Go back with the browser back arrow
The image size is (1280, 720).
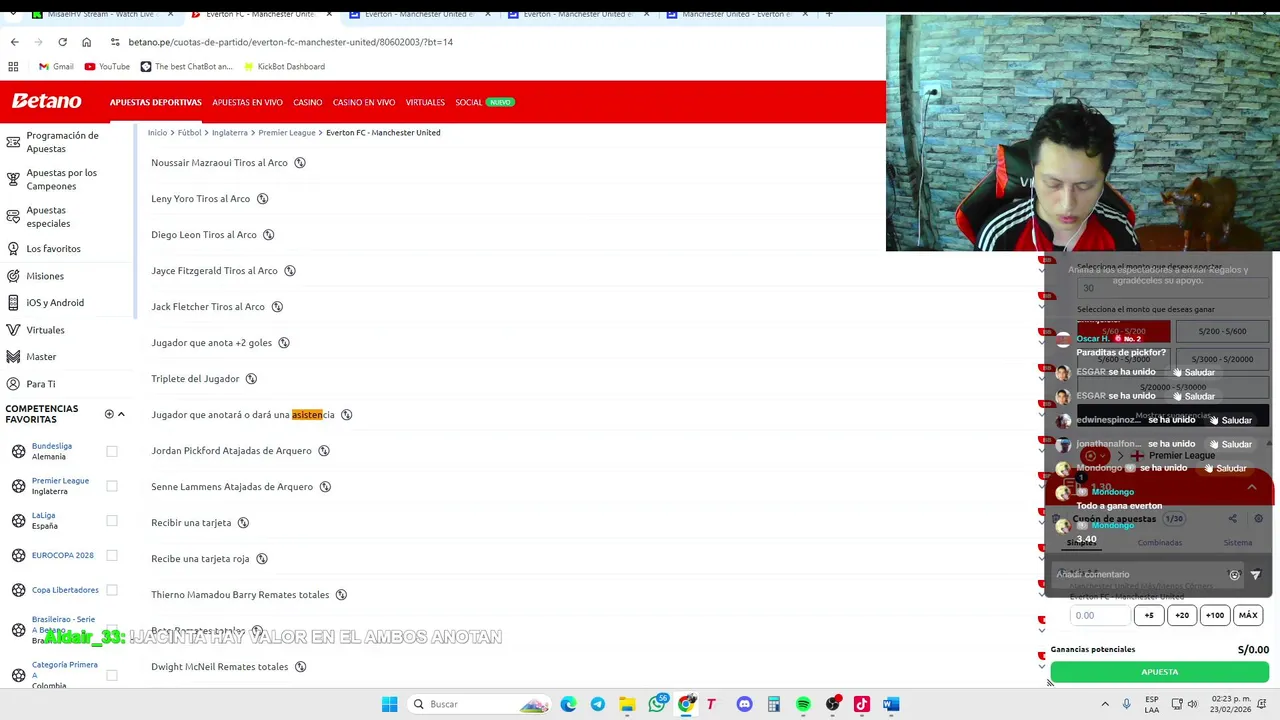click(14, 42)
